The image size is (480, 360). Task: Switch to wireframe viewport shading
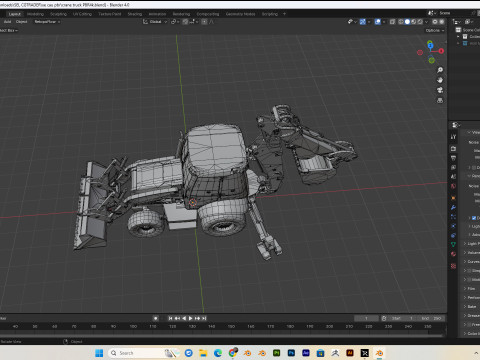(x=401, y=22)
